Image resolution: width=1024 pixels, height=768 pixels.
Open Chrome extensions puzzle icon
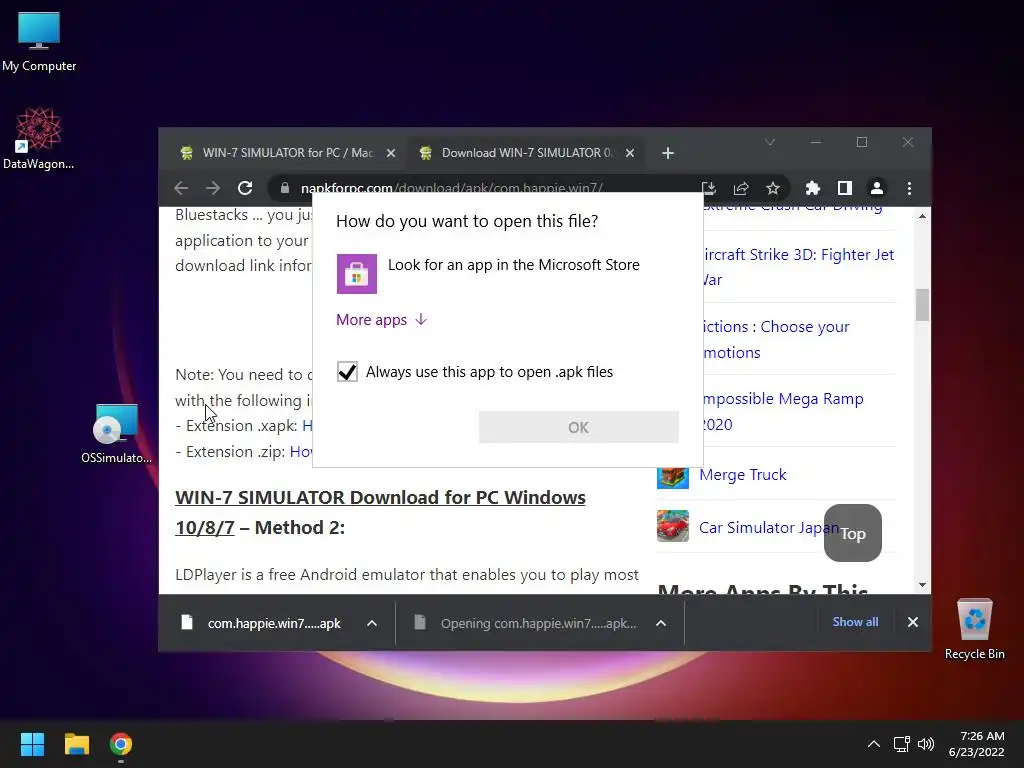click(x=812, y=188)
